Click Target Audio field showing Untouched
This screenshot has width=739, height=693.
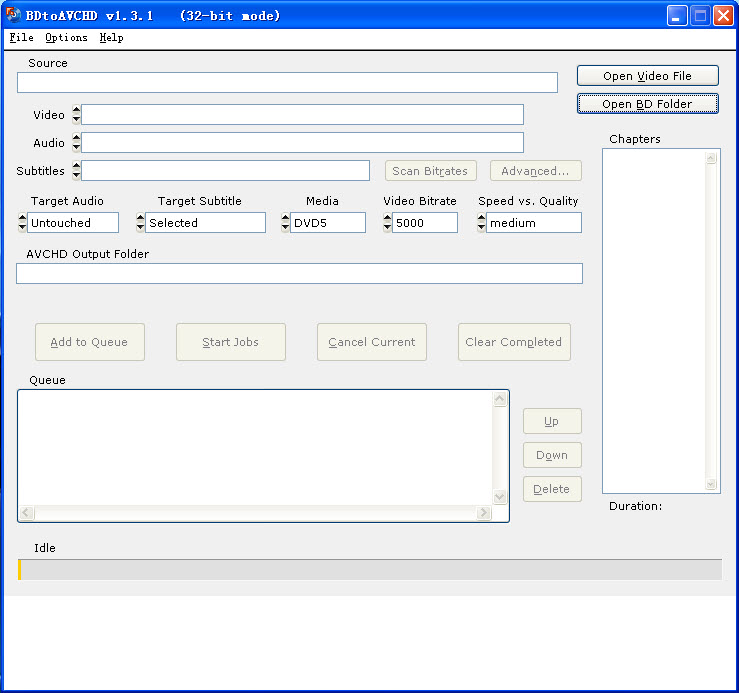[x=73, y=223]
